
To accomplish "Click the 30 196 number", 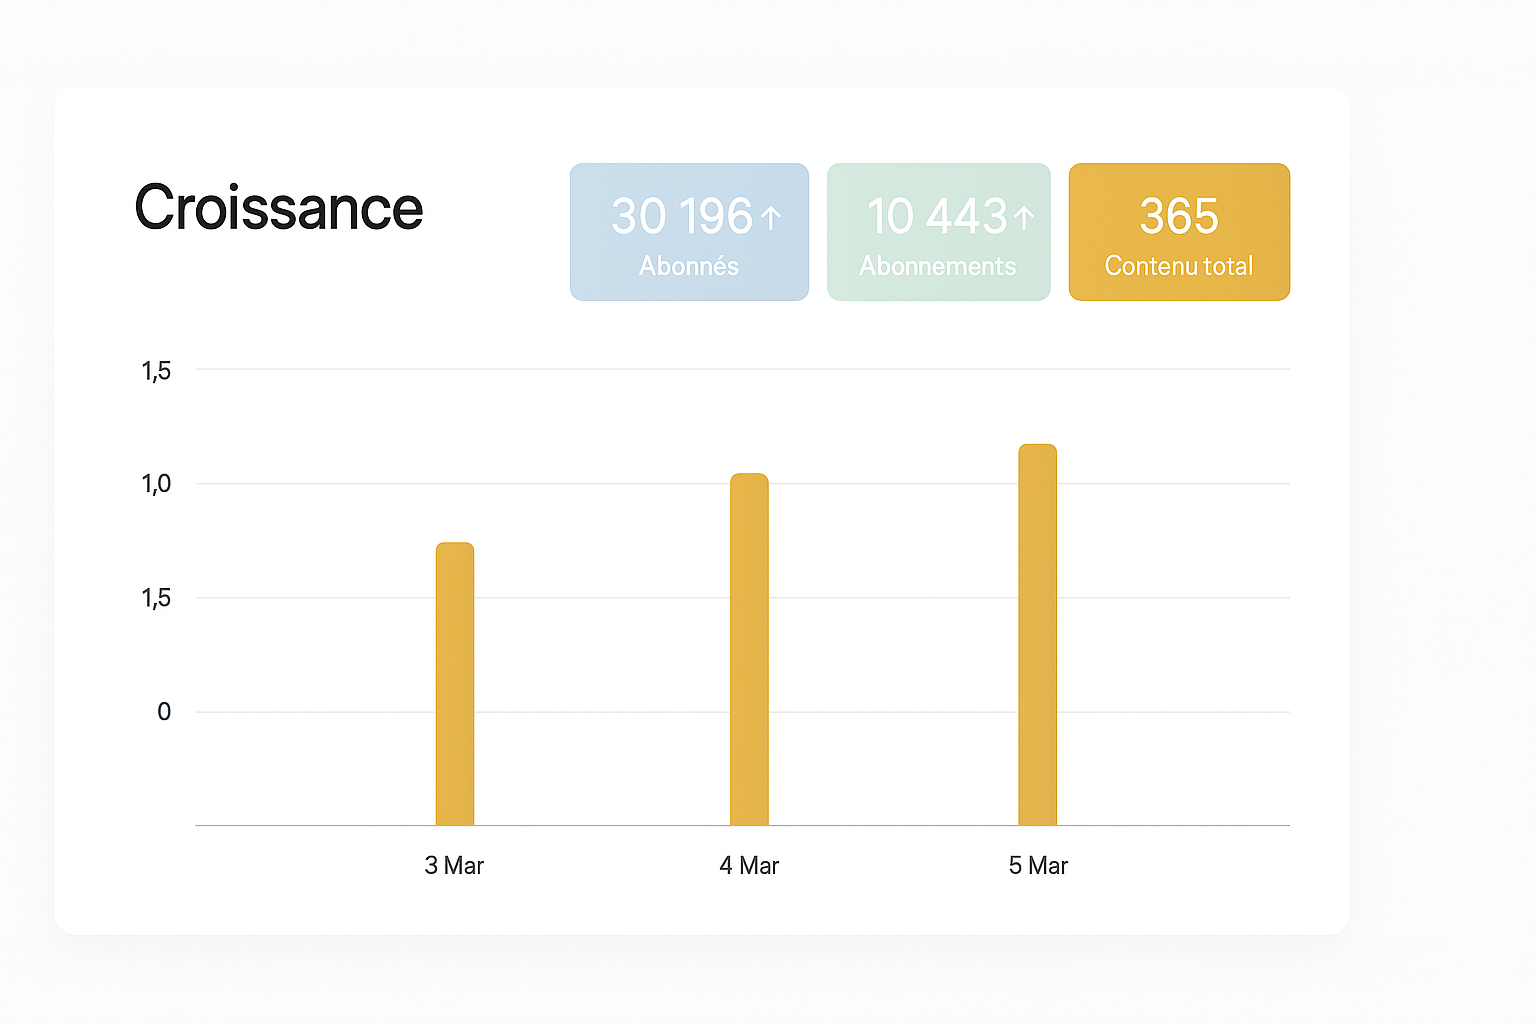I will coord(682,217).
